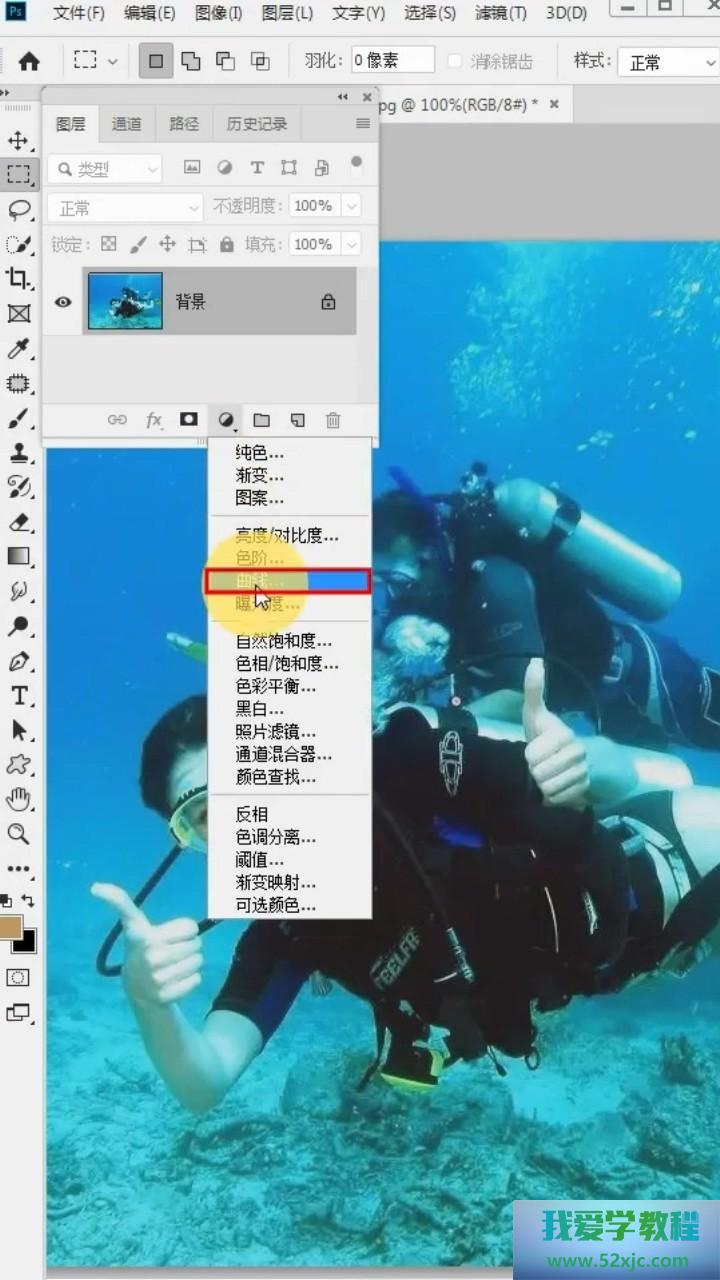The image size is (720, 1280).
Task: Open the Edit Toolbar three-dots button
Action: point(18,868)
